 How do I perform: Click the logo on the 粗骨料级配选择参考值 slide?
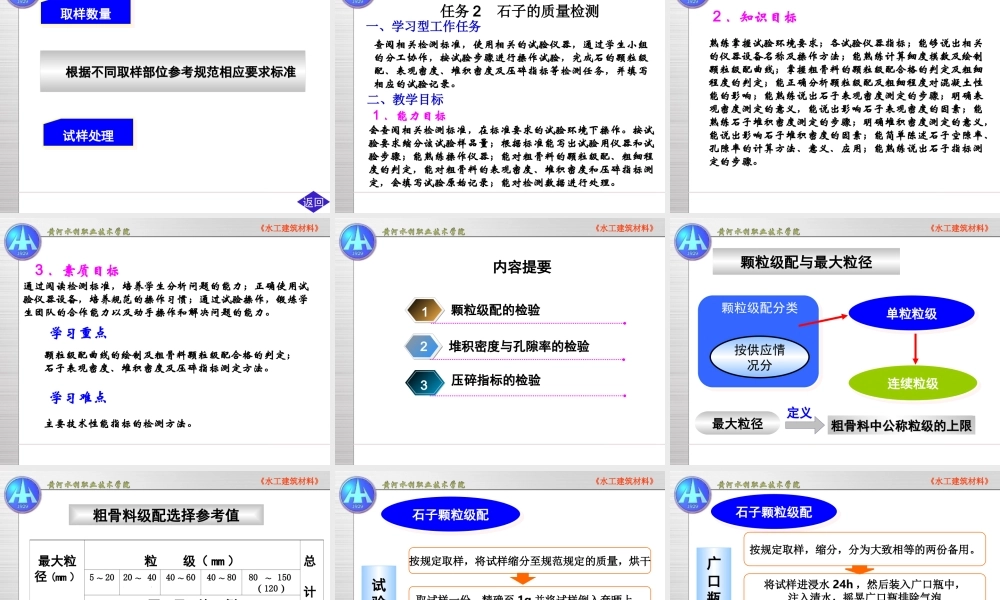(22, 497)
